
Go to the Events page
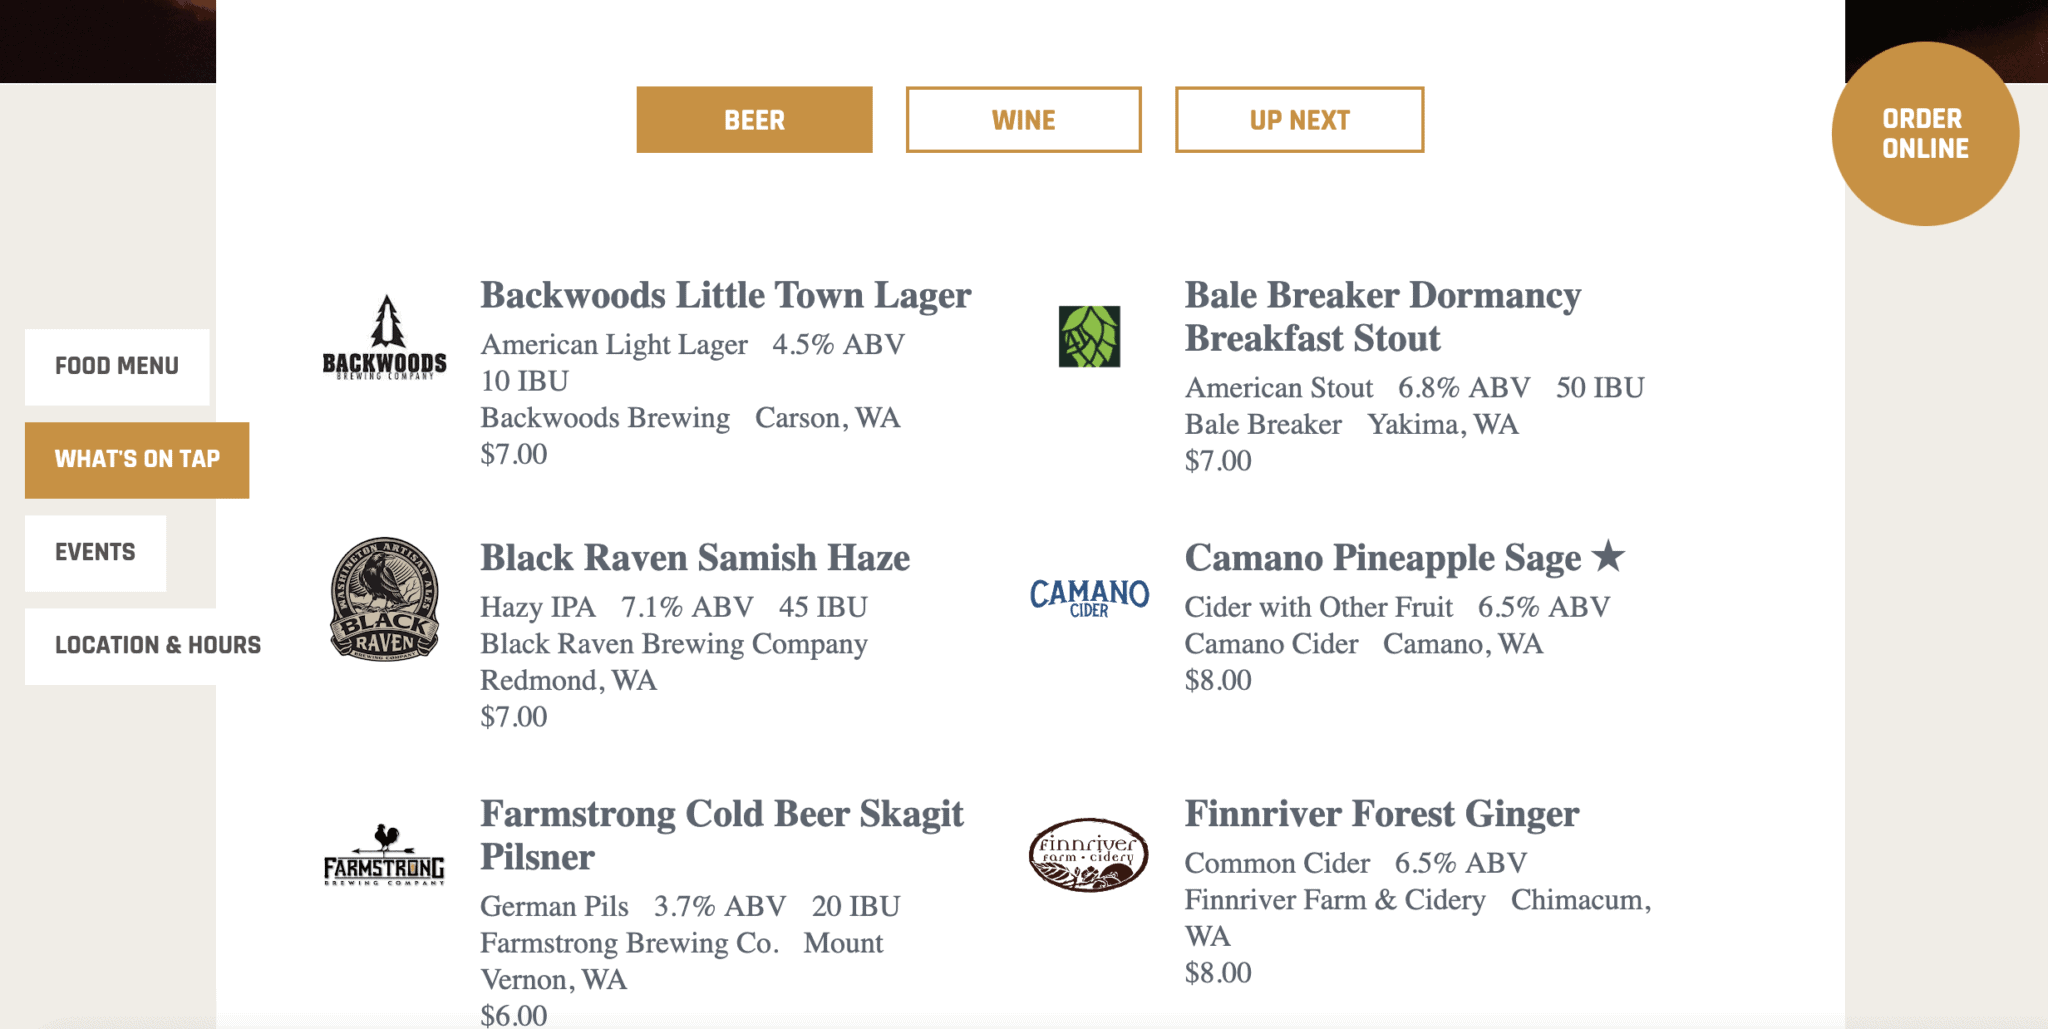coord(95,553)
